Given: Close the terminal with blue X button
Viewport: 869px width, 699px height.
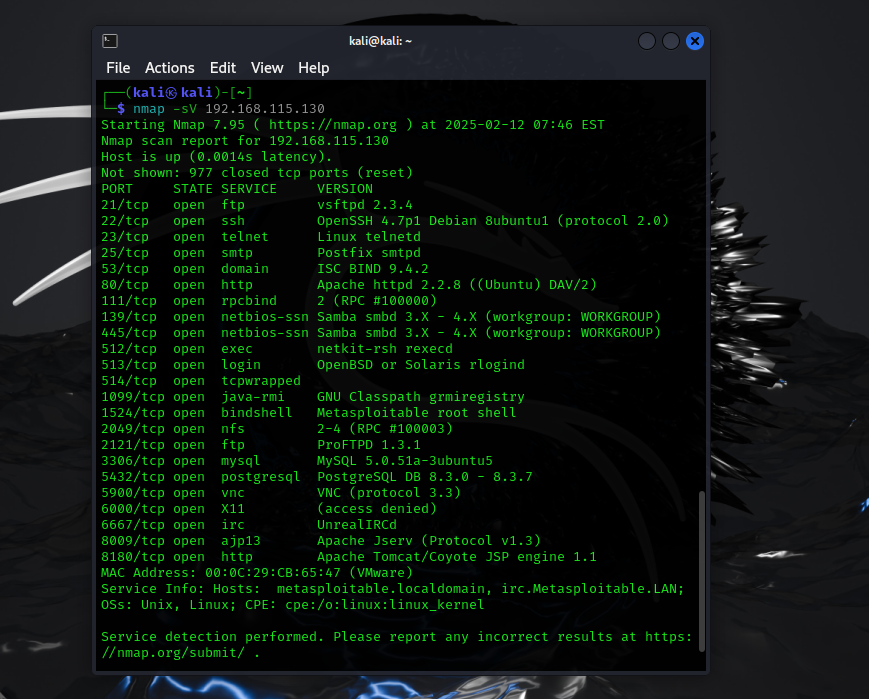Looking at the screenshot, I should pyautogui.click(x=694, y=41).
